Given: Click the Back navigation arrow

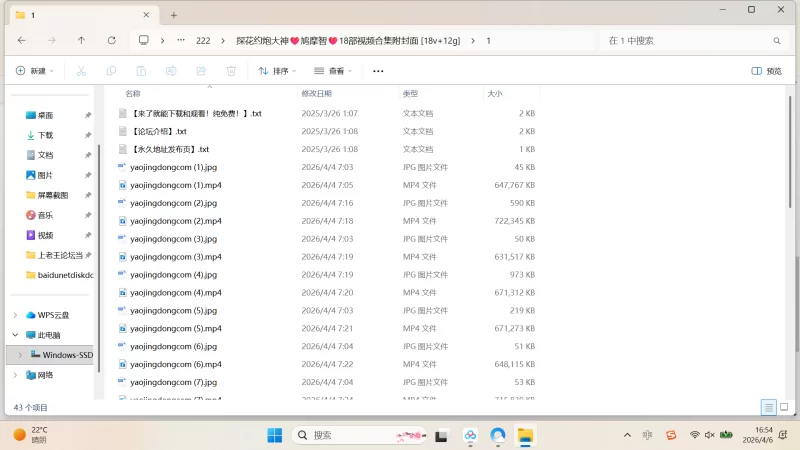Looking at the screenshot, I should click(22, 40).
